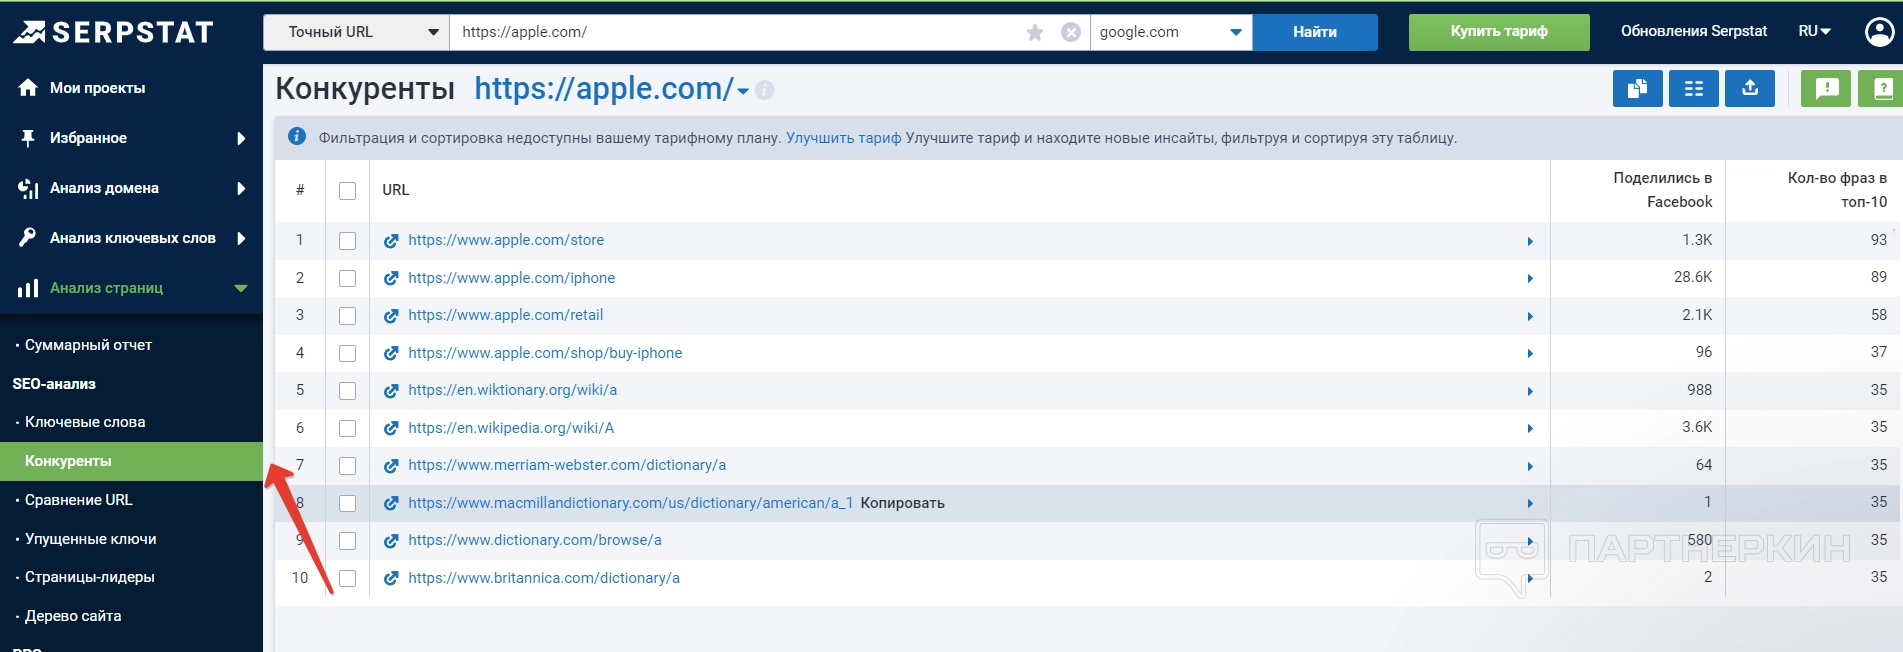The image size is (1903, 652).
Task: Open Обновления Serpstat link
Action: click(1694, 31)
